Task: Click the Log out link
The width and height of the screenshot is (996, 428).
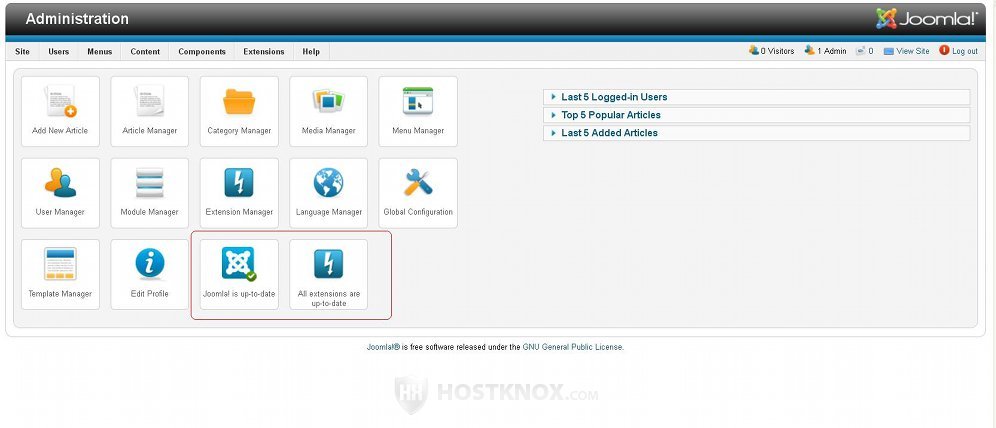Action: pos(964,51)
